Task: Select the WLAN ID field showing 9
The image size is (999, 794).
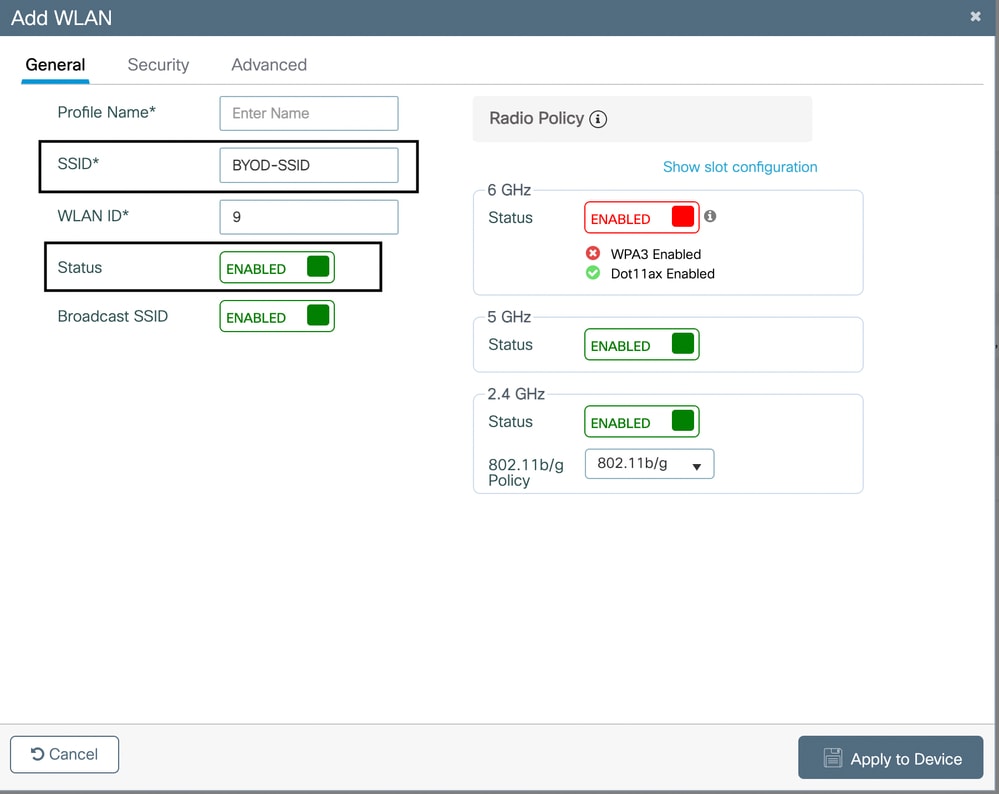Action: coord(308,217)
